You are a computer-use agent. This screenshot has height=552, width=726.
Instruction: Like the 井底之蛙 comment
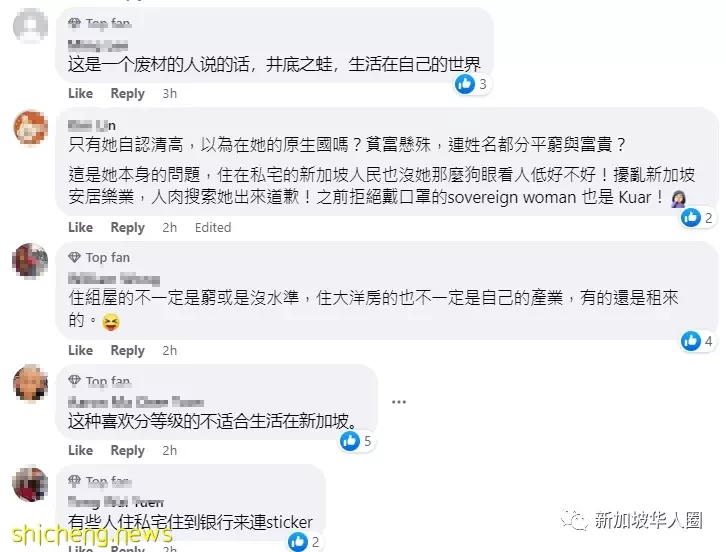pyautogui.click(x=81, y=94)
